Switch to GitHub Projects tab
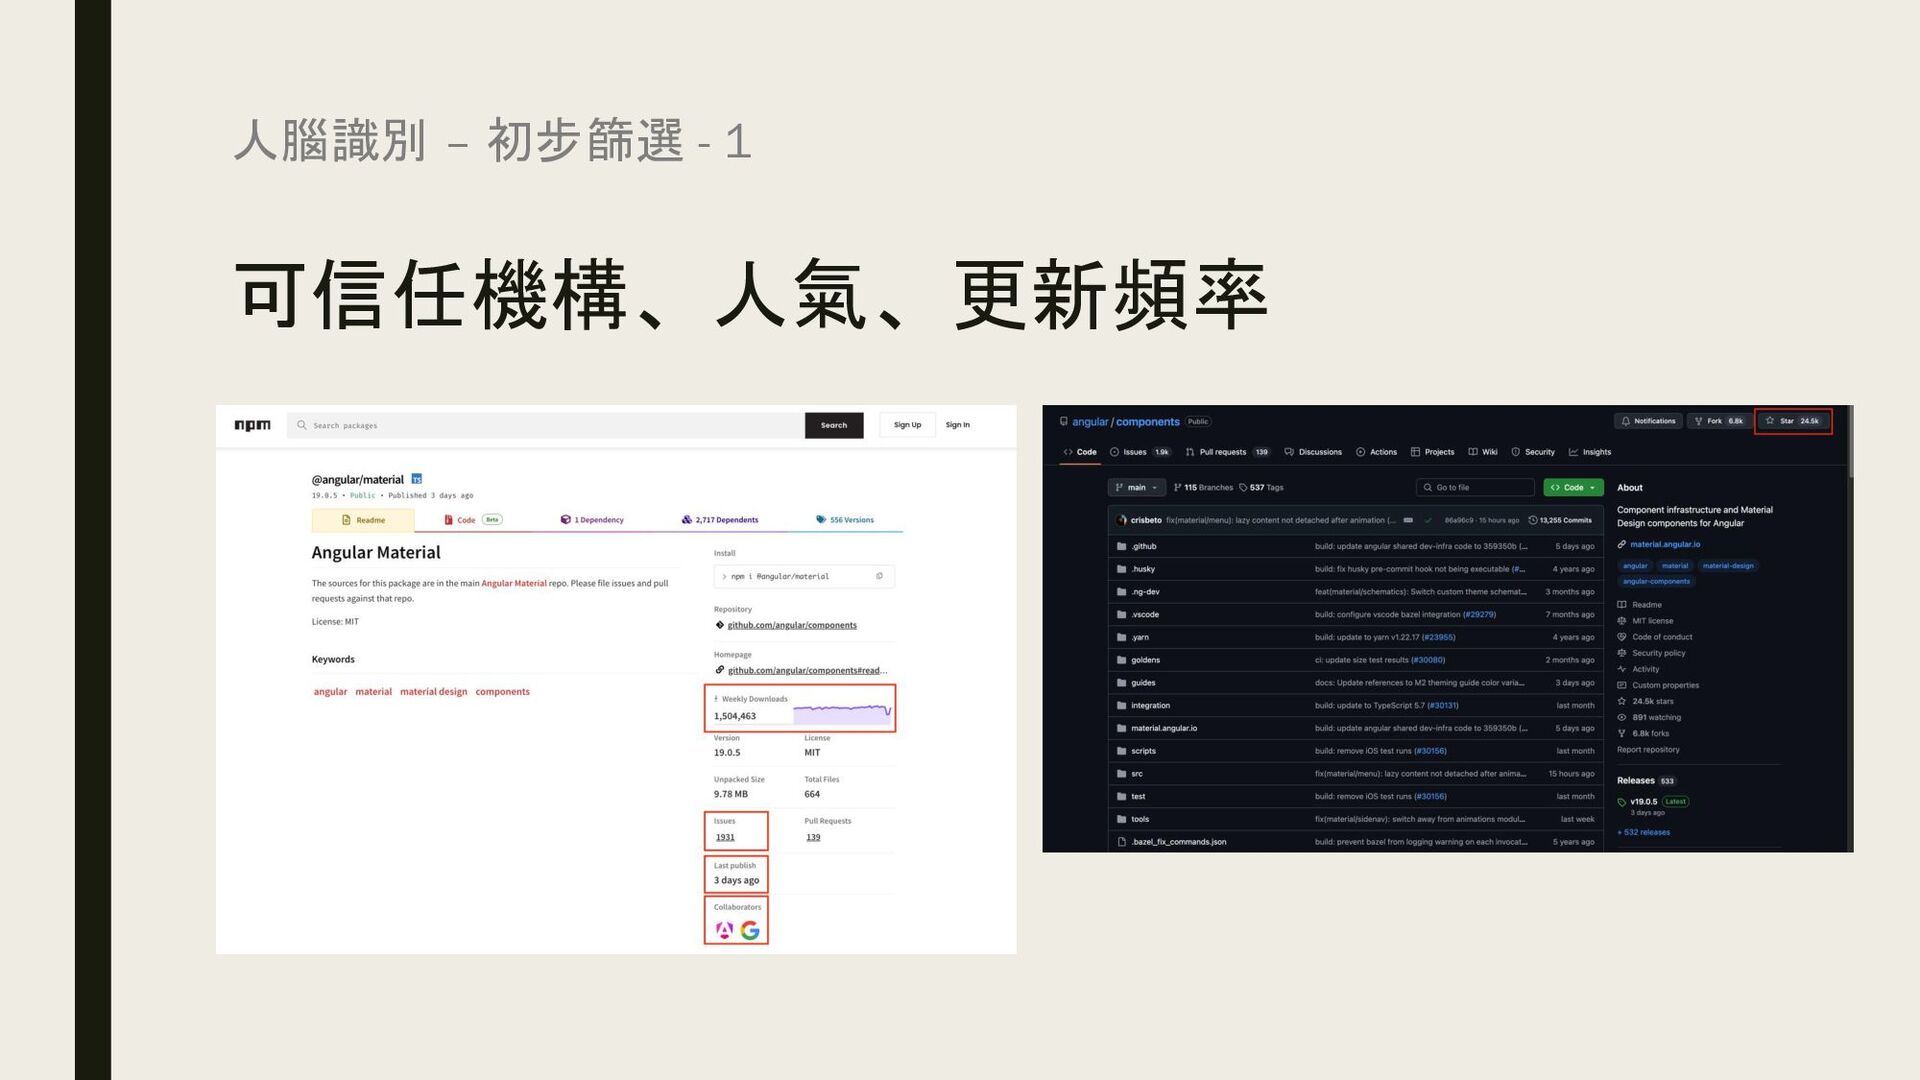 pos(1432,452)
